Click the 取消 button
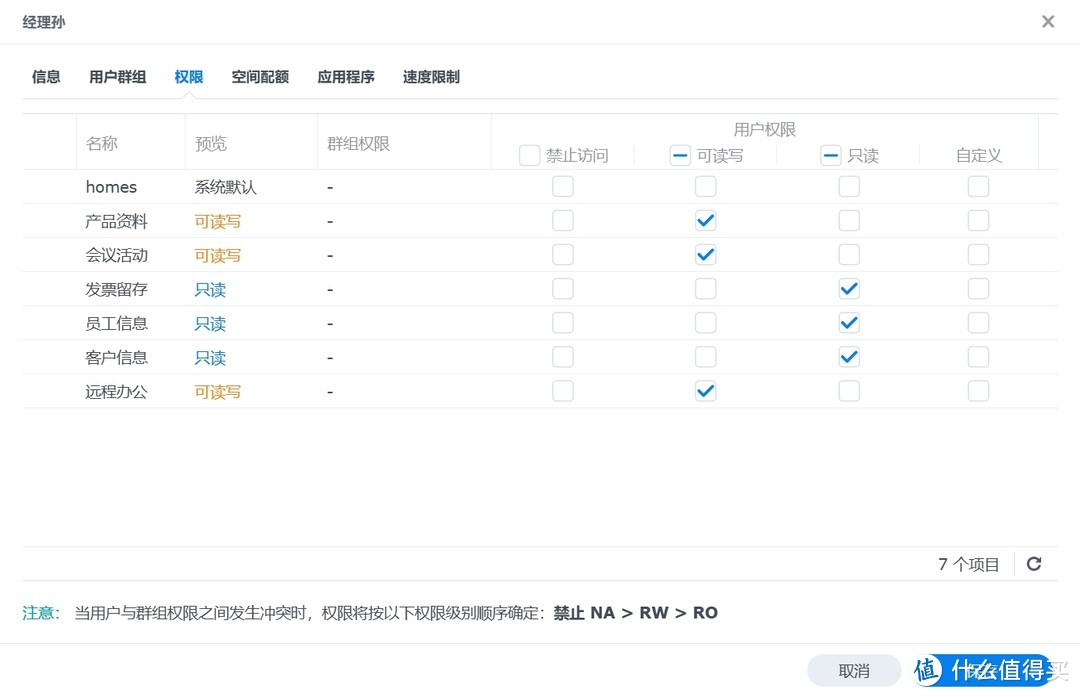This screenshot has width=1080, height=697. [855, 670]
